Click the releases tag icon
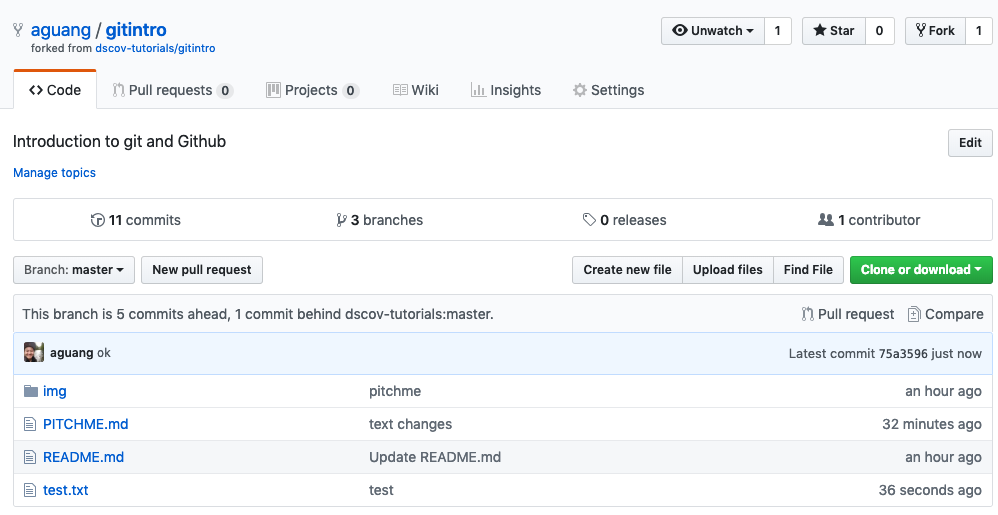998x515 pixels. point(590,220)
